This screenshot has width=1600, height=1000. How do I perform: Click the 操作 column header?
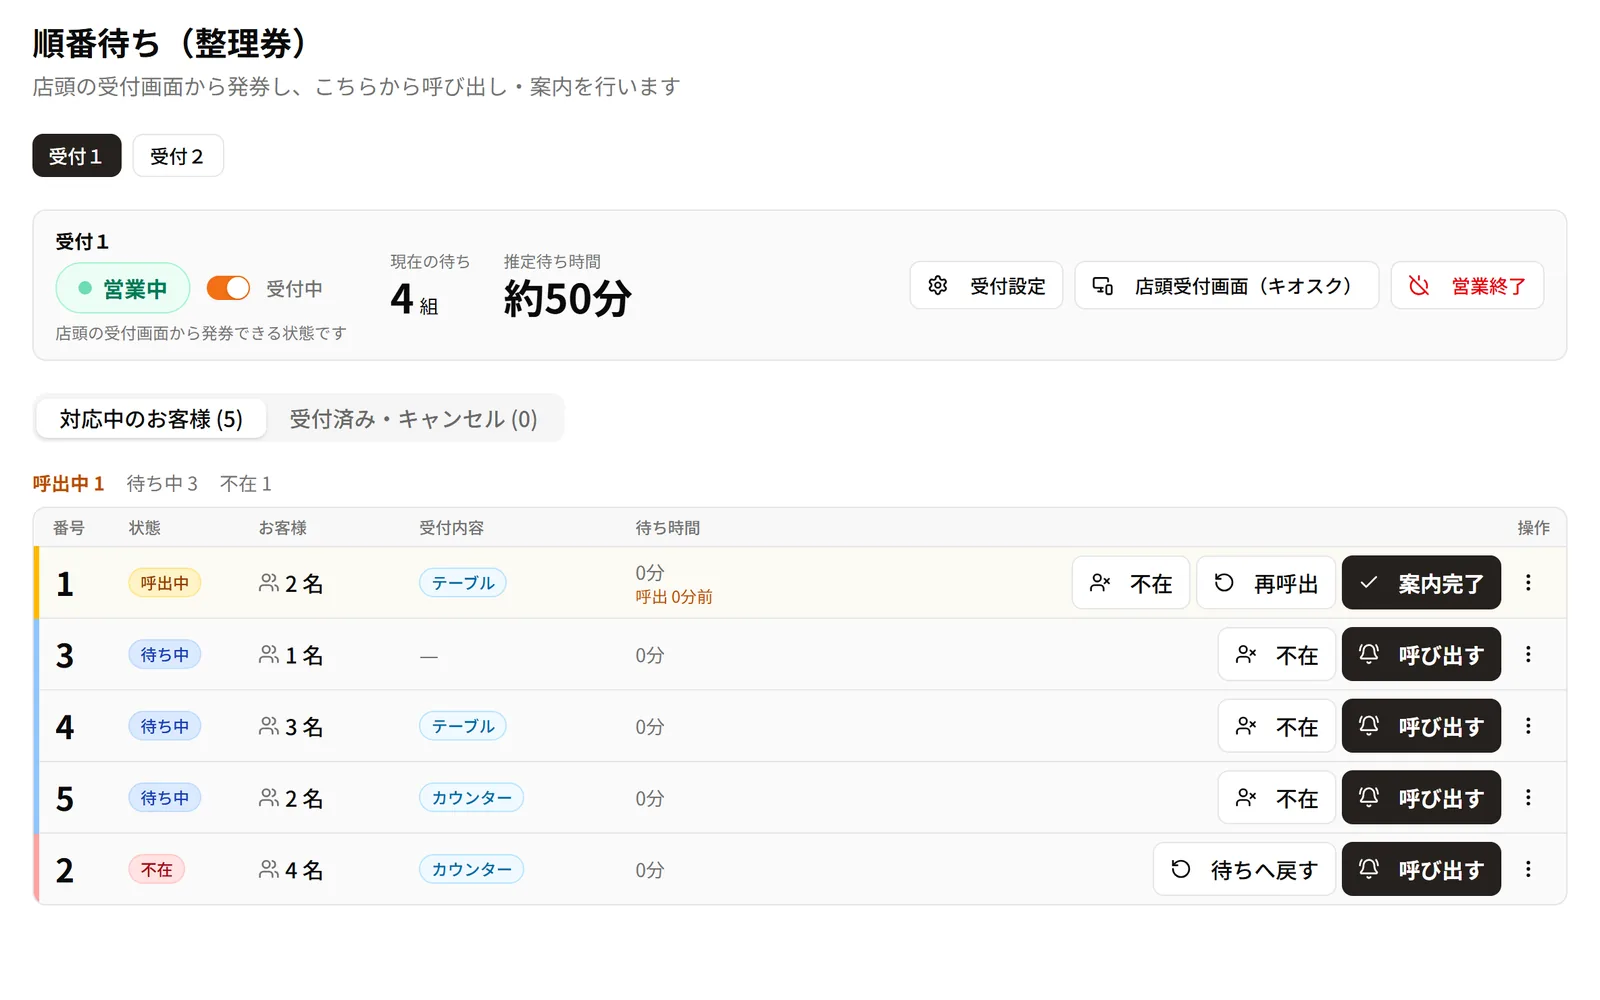(x=1533, y=528)
